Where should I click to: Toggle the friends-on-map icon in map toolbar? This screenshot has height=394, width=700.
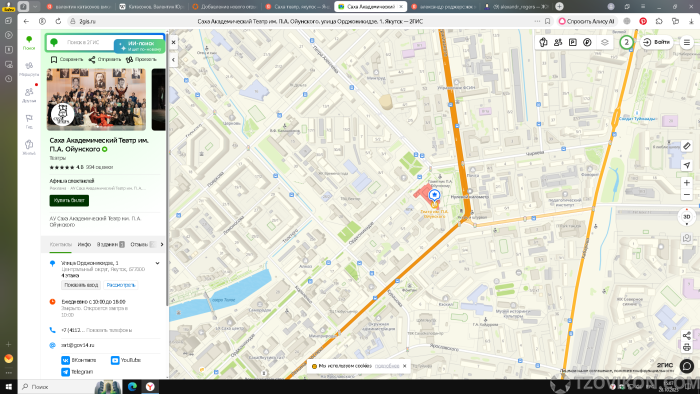558,42
